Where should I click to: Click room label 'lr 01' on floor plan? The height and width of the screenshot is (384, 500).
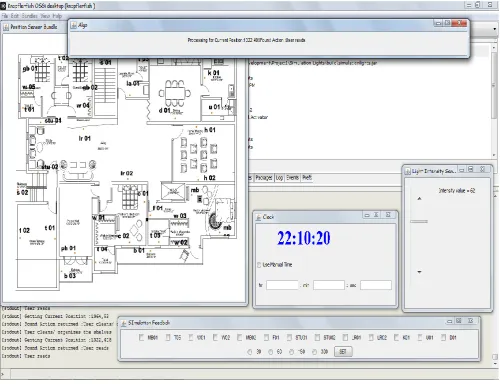pyautogui.click(x=84, y=138)
